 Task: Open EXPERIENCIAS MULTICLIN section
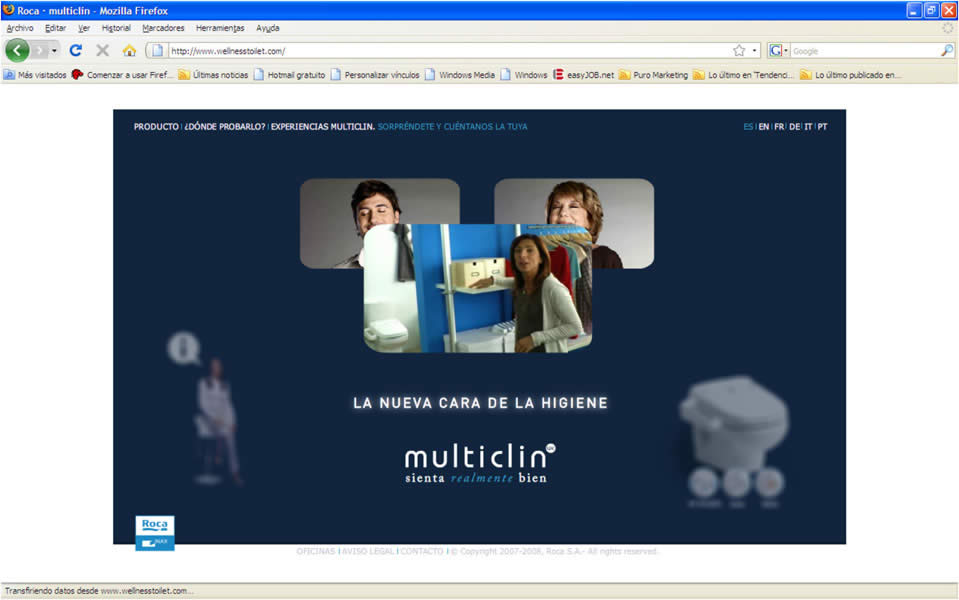322,127
